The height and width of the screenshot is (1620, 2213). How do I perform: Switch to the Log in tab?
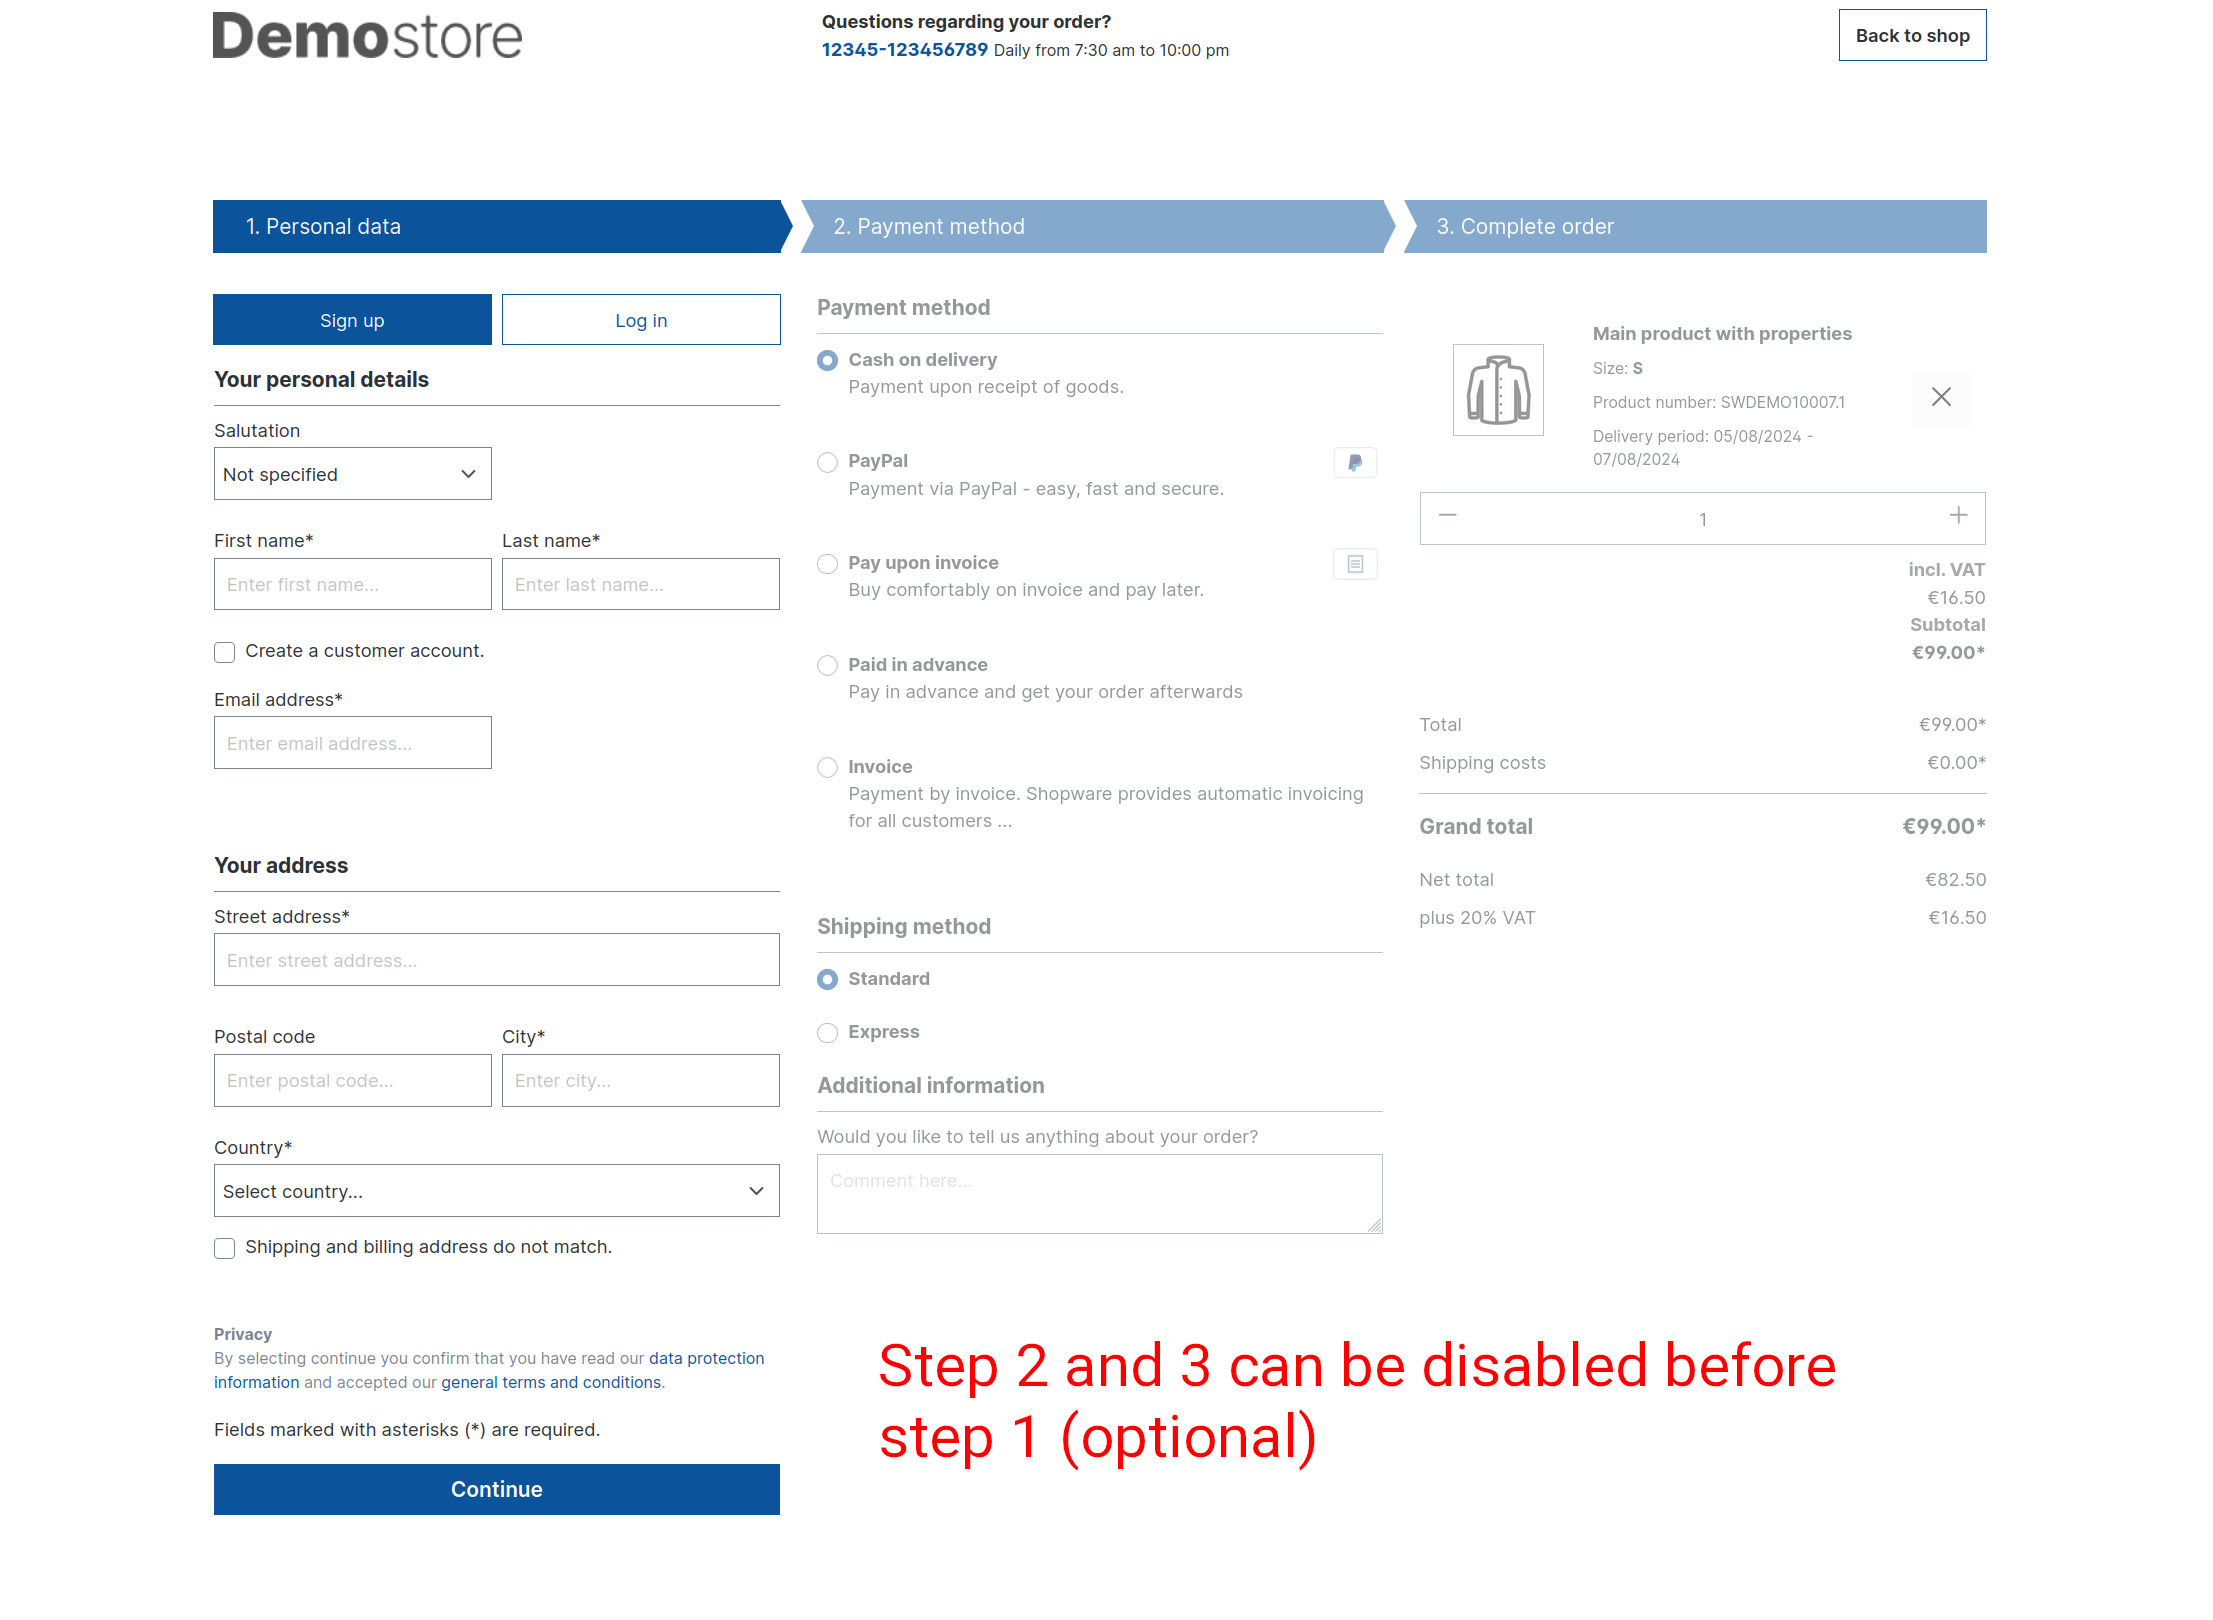coord(641,320)
